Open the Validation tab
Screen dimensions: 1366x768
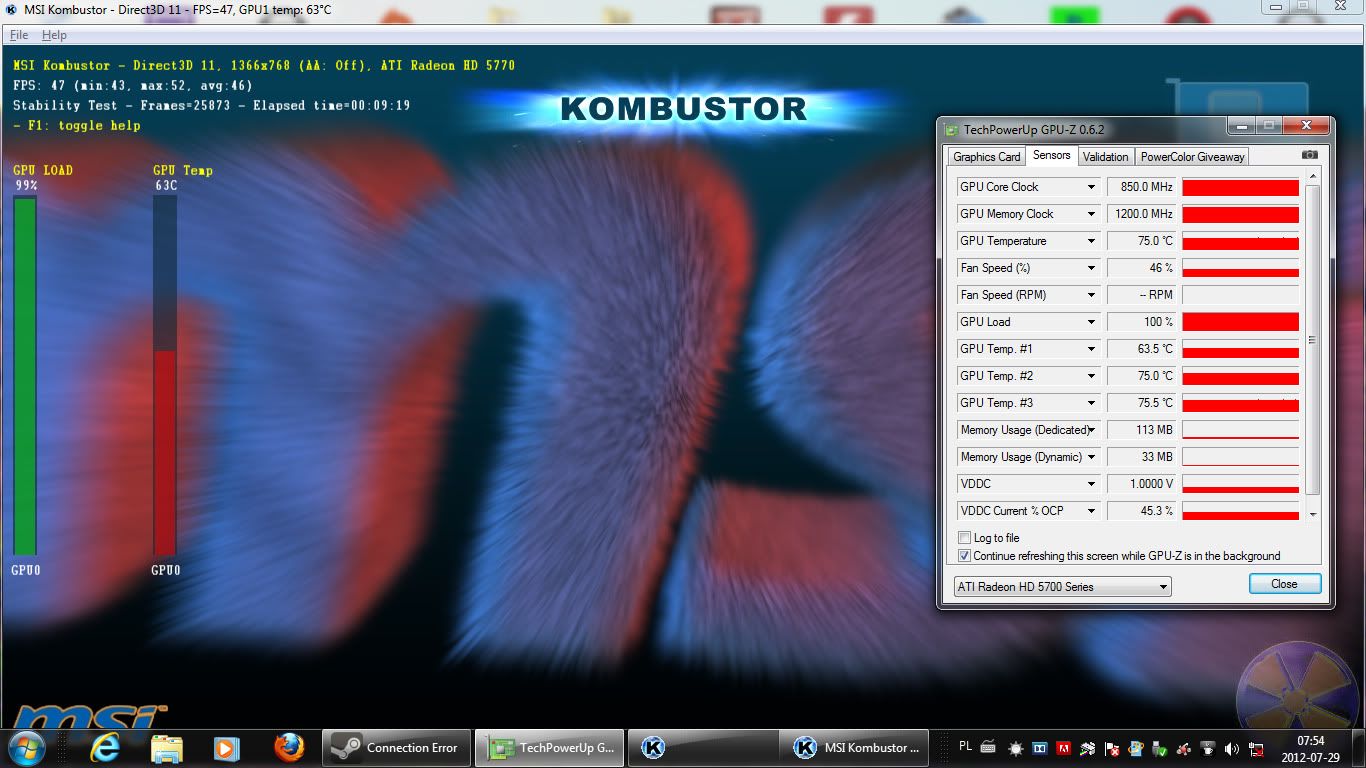(x=1105, y=156)
